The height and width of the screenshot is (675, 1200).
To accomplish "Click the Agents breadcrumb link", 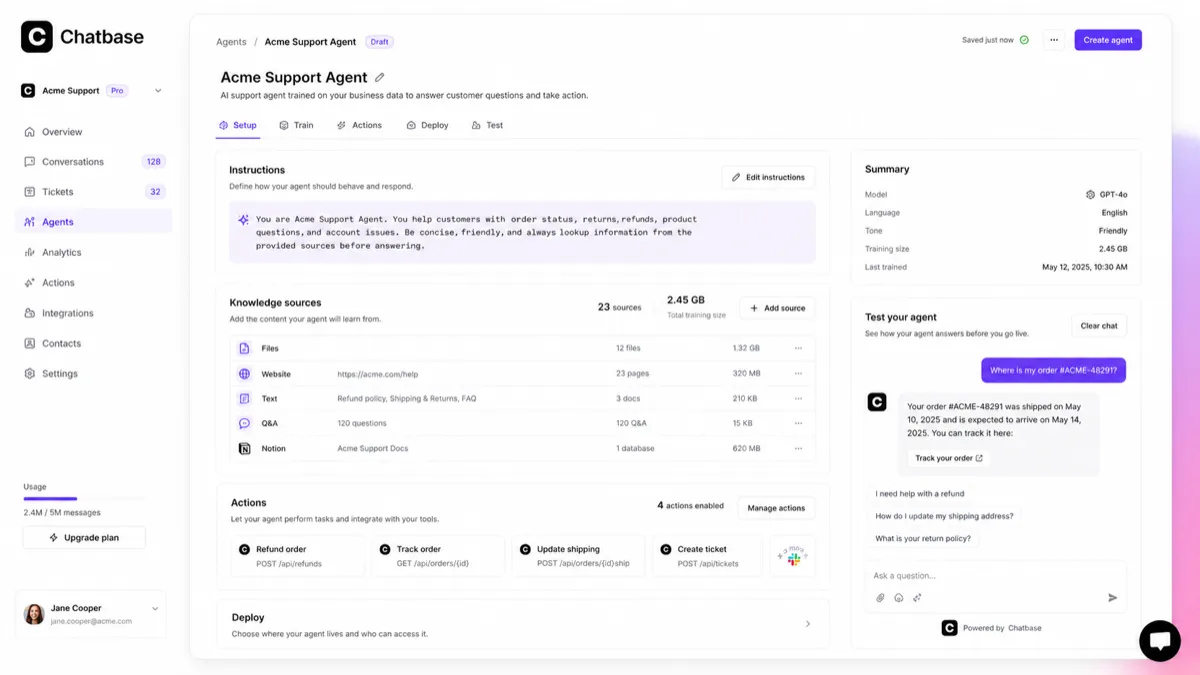I will (231, 42).
